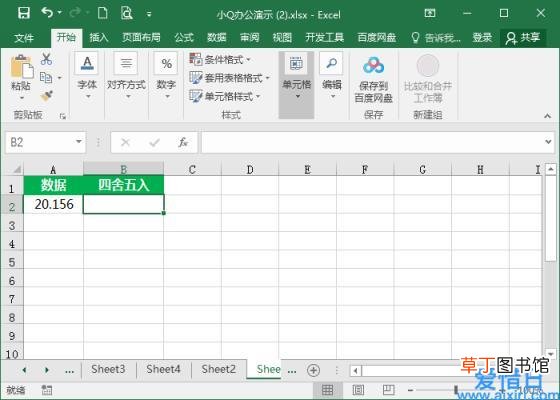Screen dimensions: 560x400
Task: Click the Cut scissors icon
Action: 46,59
